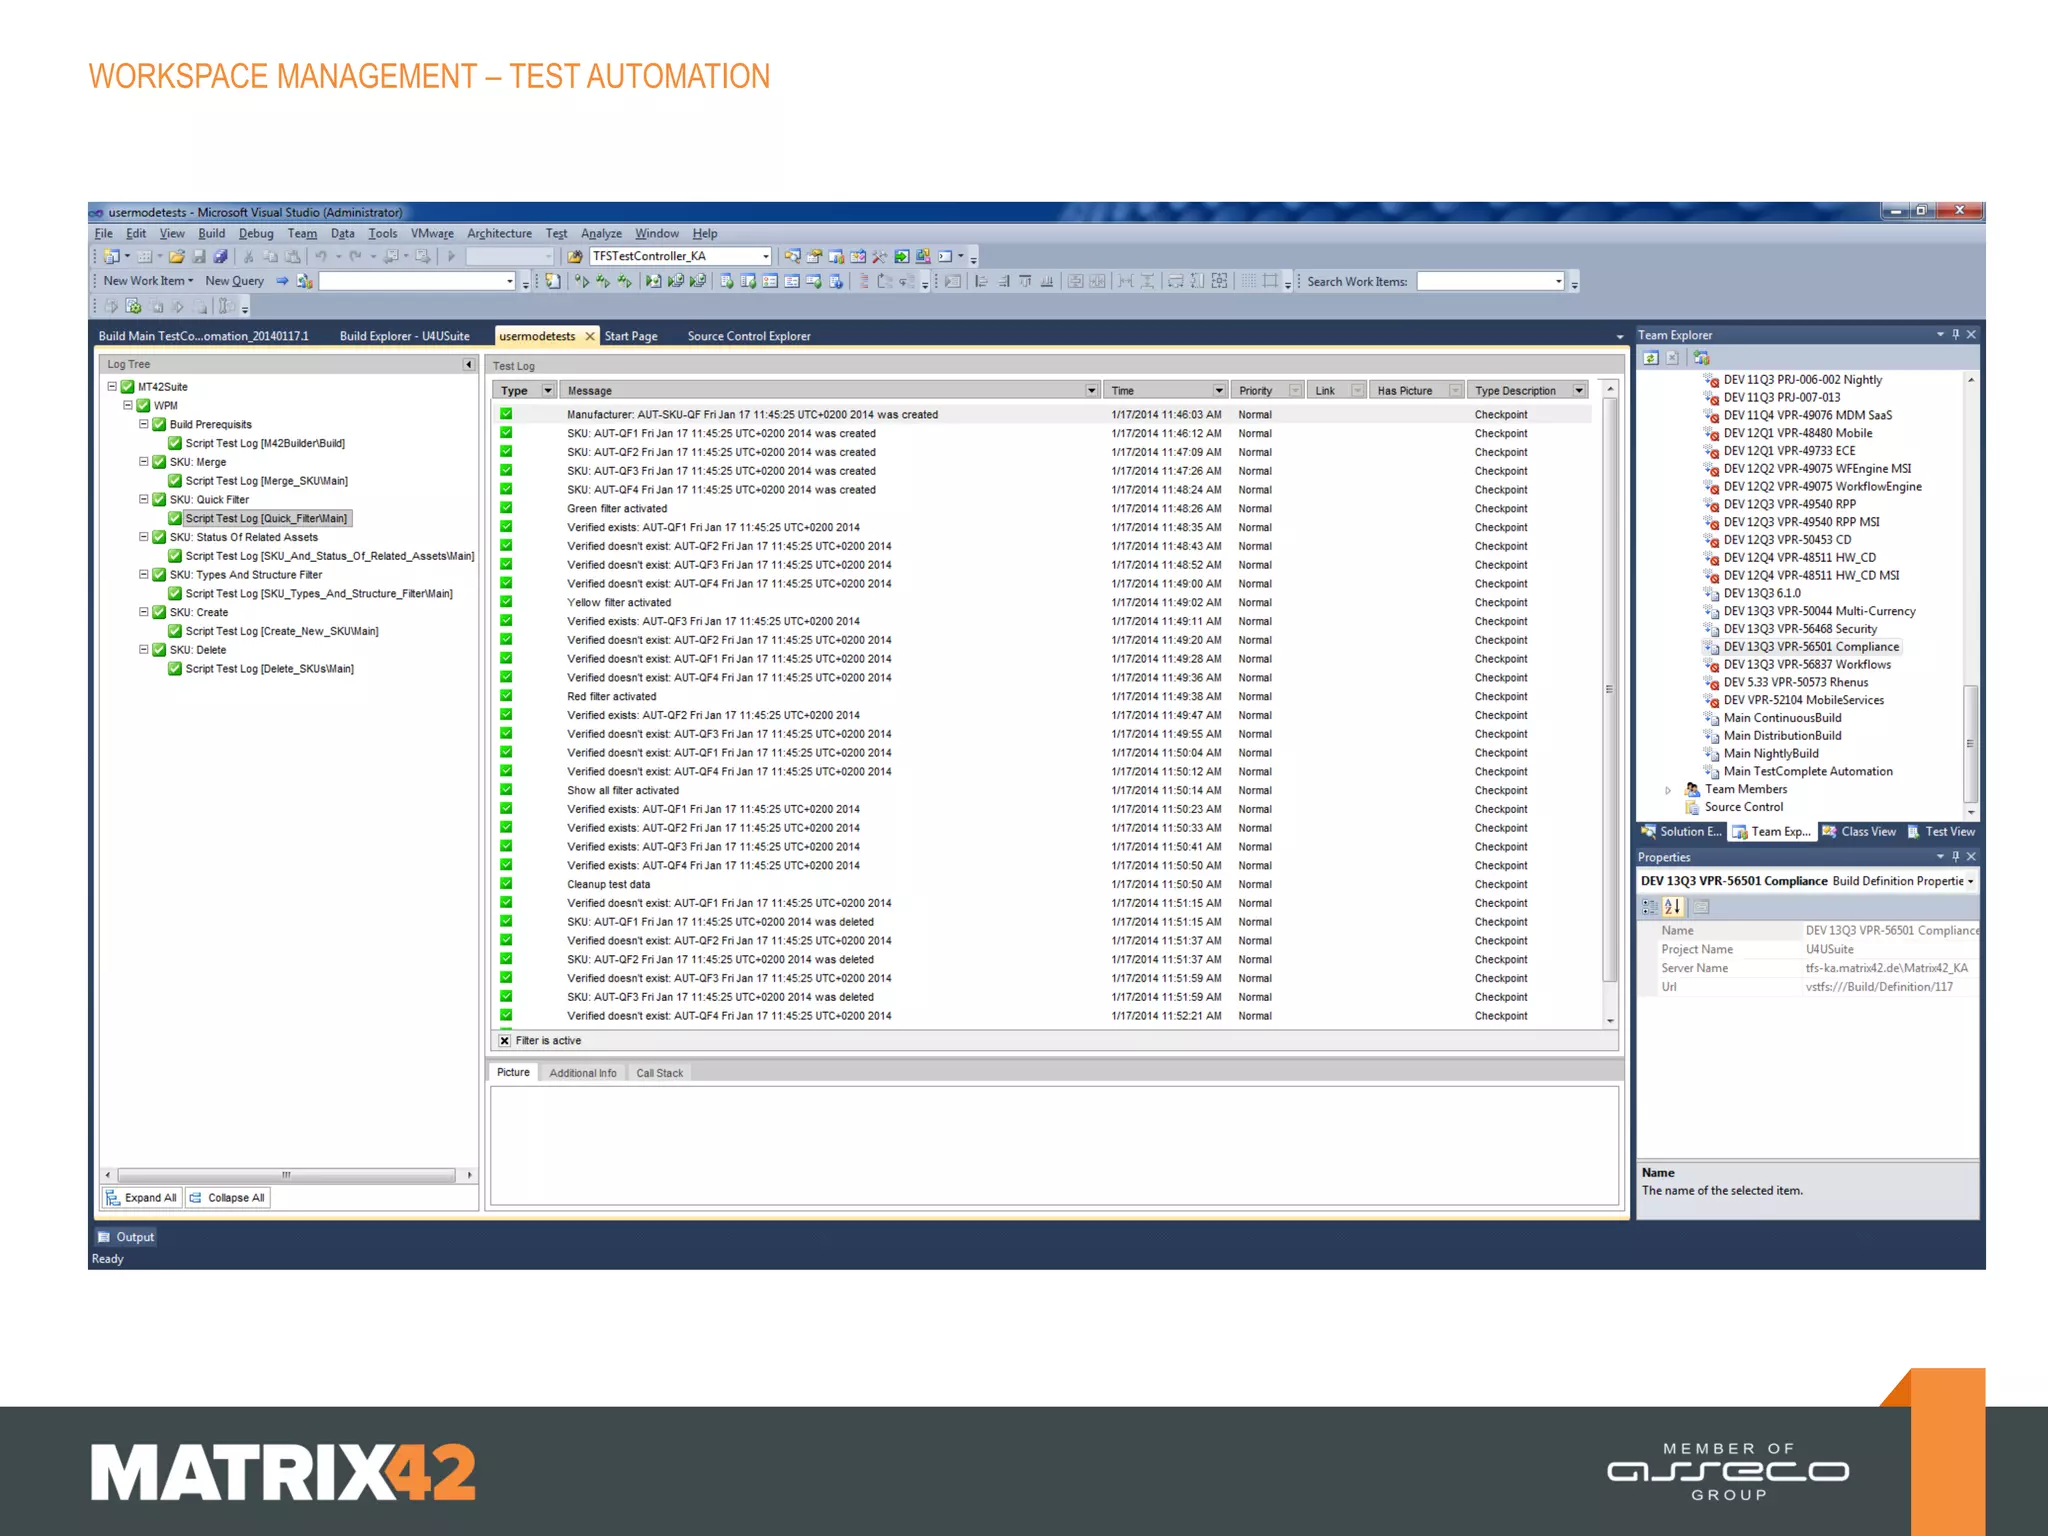Open the Call Stack tab
This screenshot has height=1536, width=2048.
pos(660,1074)
